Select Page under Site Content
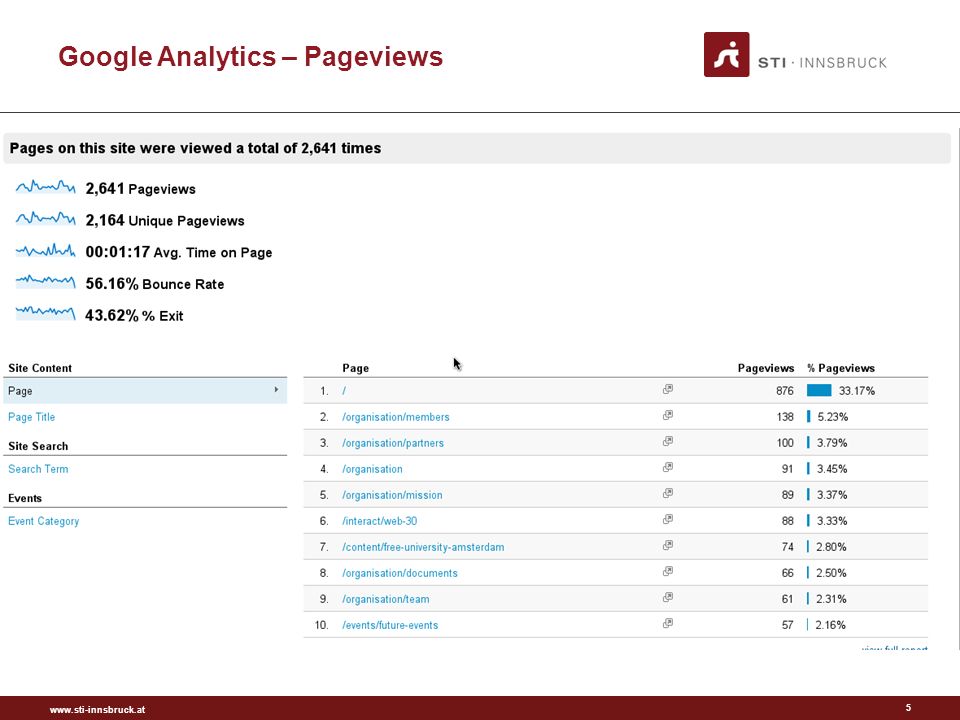Viewport: 960px width, 720px height. pyautogui.click(x=145, y=391)
